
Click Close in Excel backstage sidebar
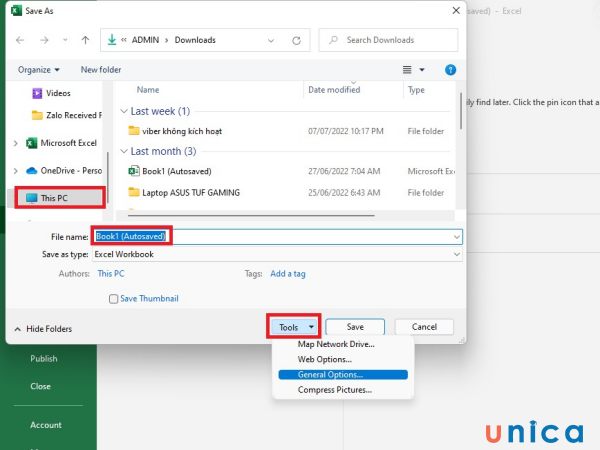pos(41,386)
